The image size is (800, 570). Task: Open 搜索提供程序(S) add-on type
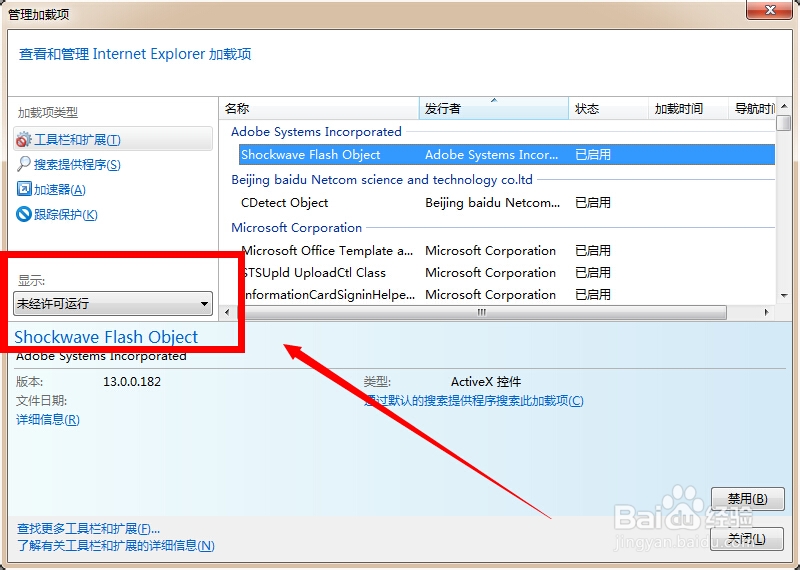[x=77, y=164]
